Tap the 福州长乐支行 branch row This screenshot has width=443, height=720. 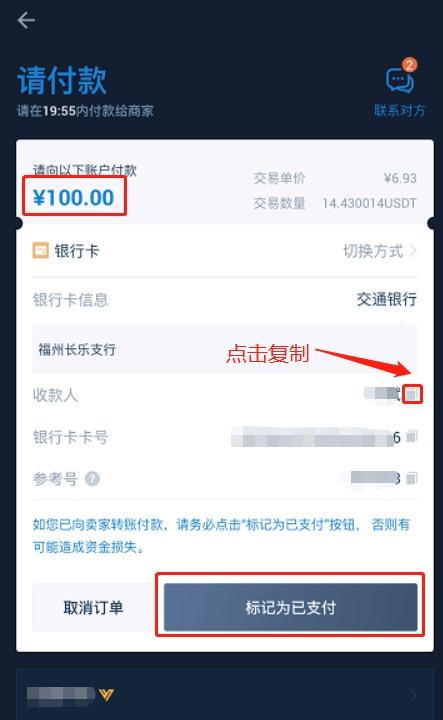(224, 349)
